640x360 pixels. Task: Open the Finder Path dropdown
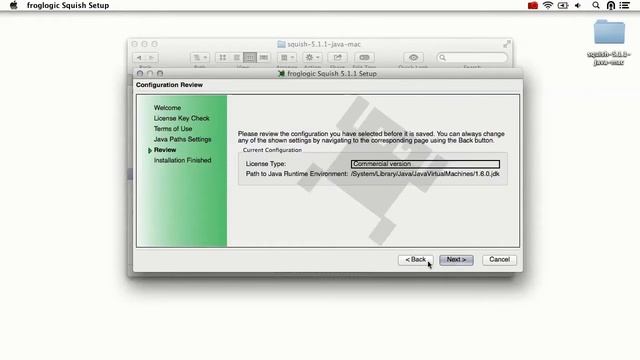click(x=200, y=58)
